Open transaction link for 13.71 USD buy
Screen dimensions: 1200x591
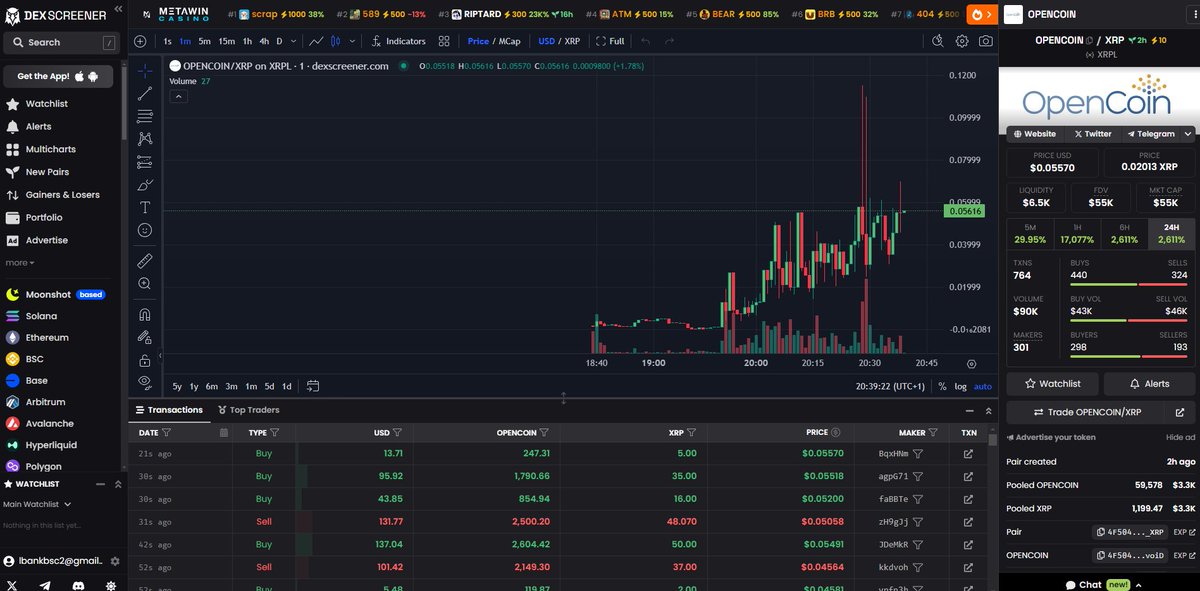(x=968, y=454)
